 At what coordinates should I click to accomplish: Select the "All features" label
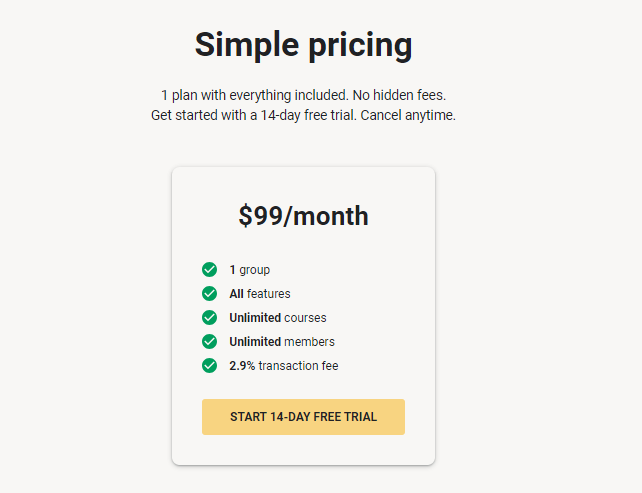tap(260, 294)
